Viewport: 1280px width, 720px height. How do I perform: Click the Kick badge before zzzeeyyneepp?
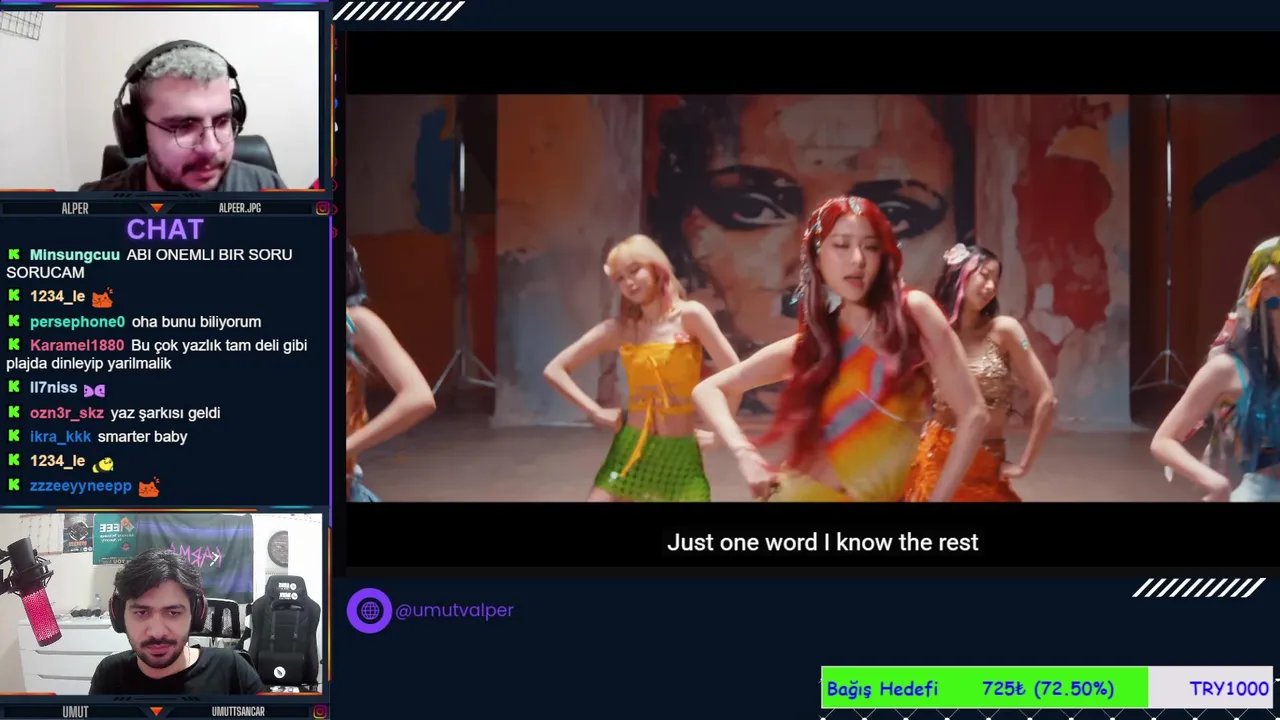tap(14, 486)
